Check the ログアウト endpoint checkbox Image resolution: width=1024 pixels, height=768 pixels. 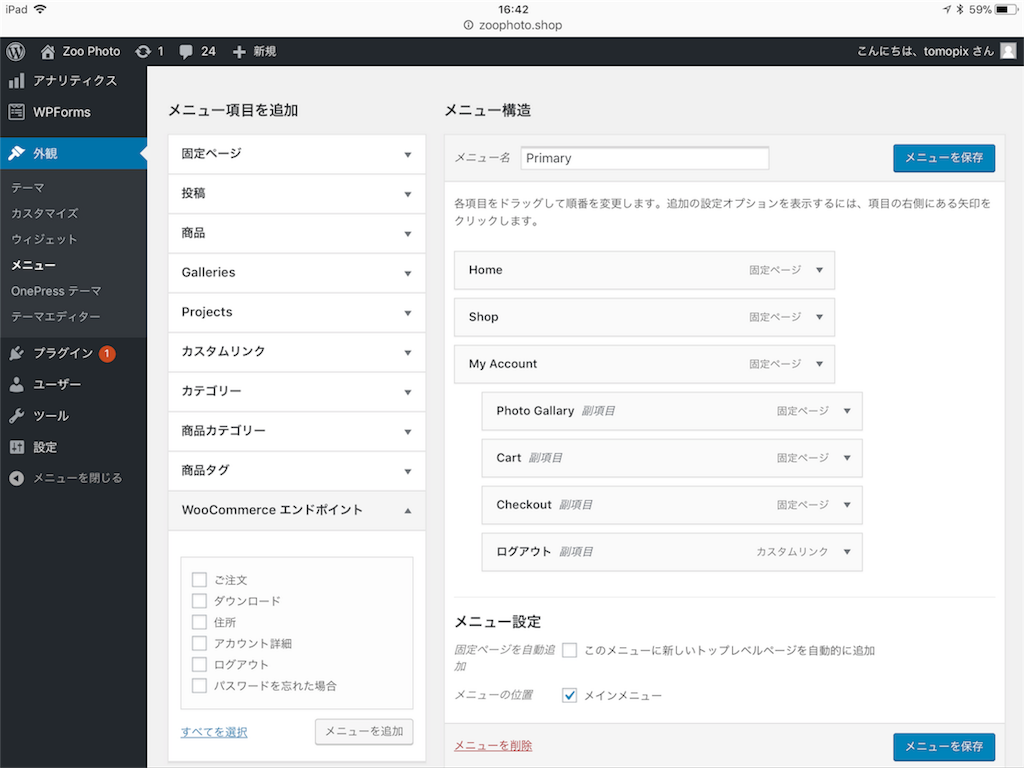pyautogui.click(x=199, y=664)
